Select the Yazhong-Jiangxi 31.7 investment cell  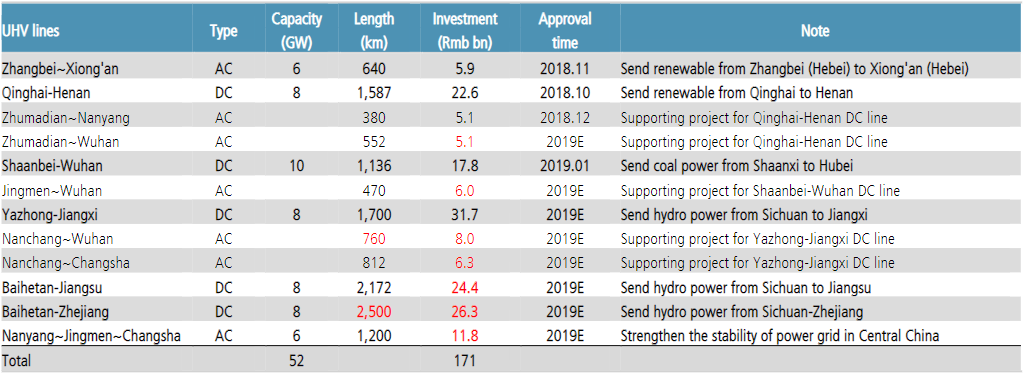point(464,215)
